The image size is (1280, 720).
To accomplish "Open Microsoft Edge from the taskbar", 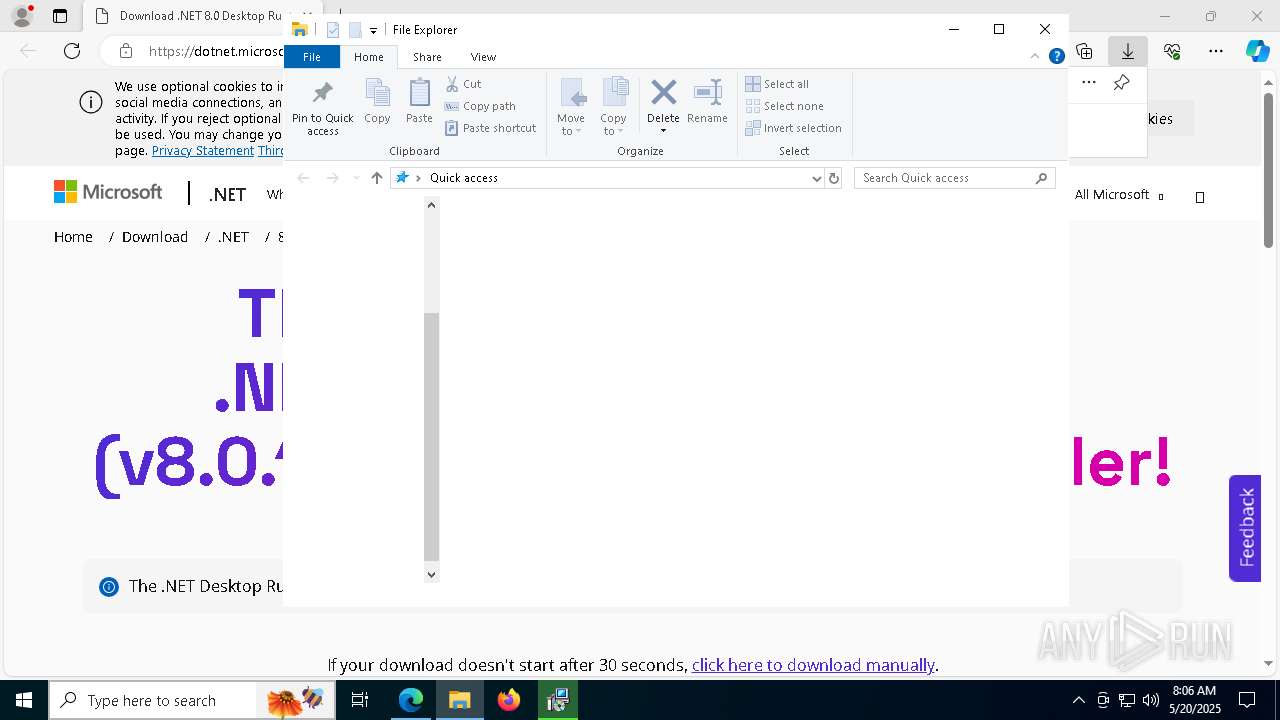I will (411, 700).
